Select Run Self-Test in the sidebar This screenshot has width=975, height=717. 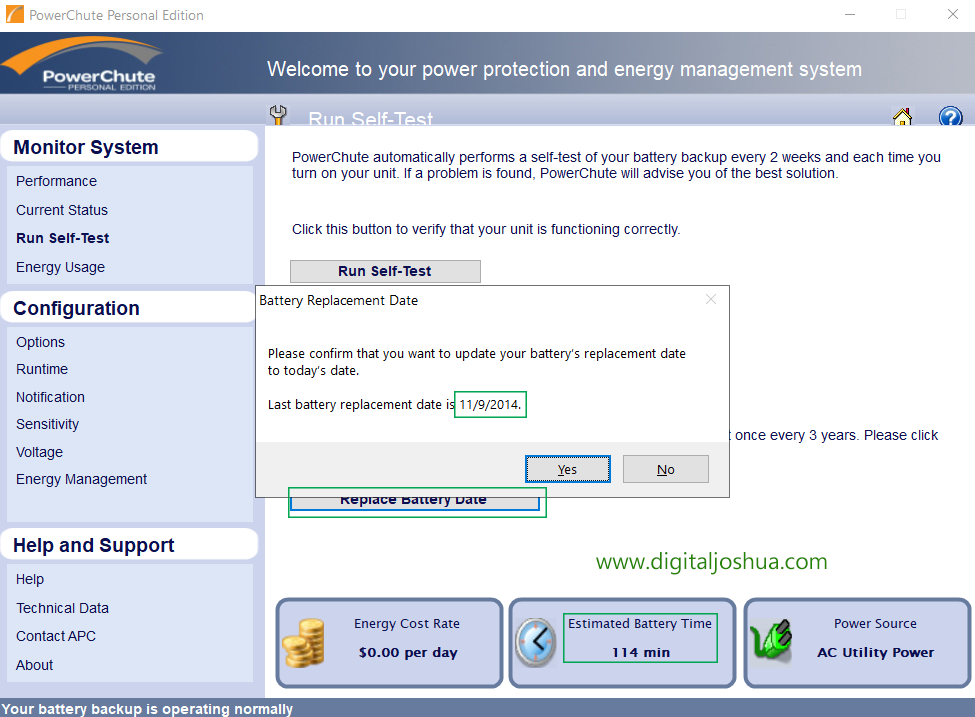[63, 238]
